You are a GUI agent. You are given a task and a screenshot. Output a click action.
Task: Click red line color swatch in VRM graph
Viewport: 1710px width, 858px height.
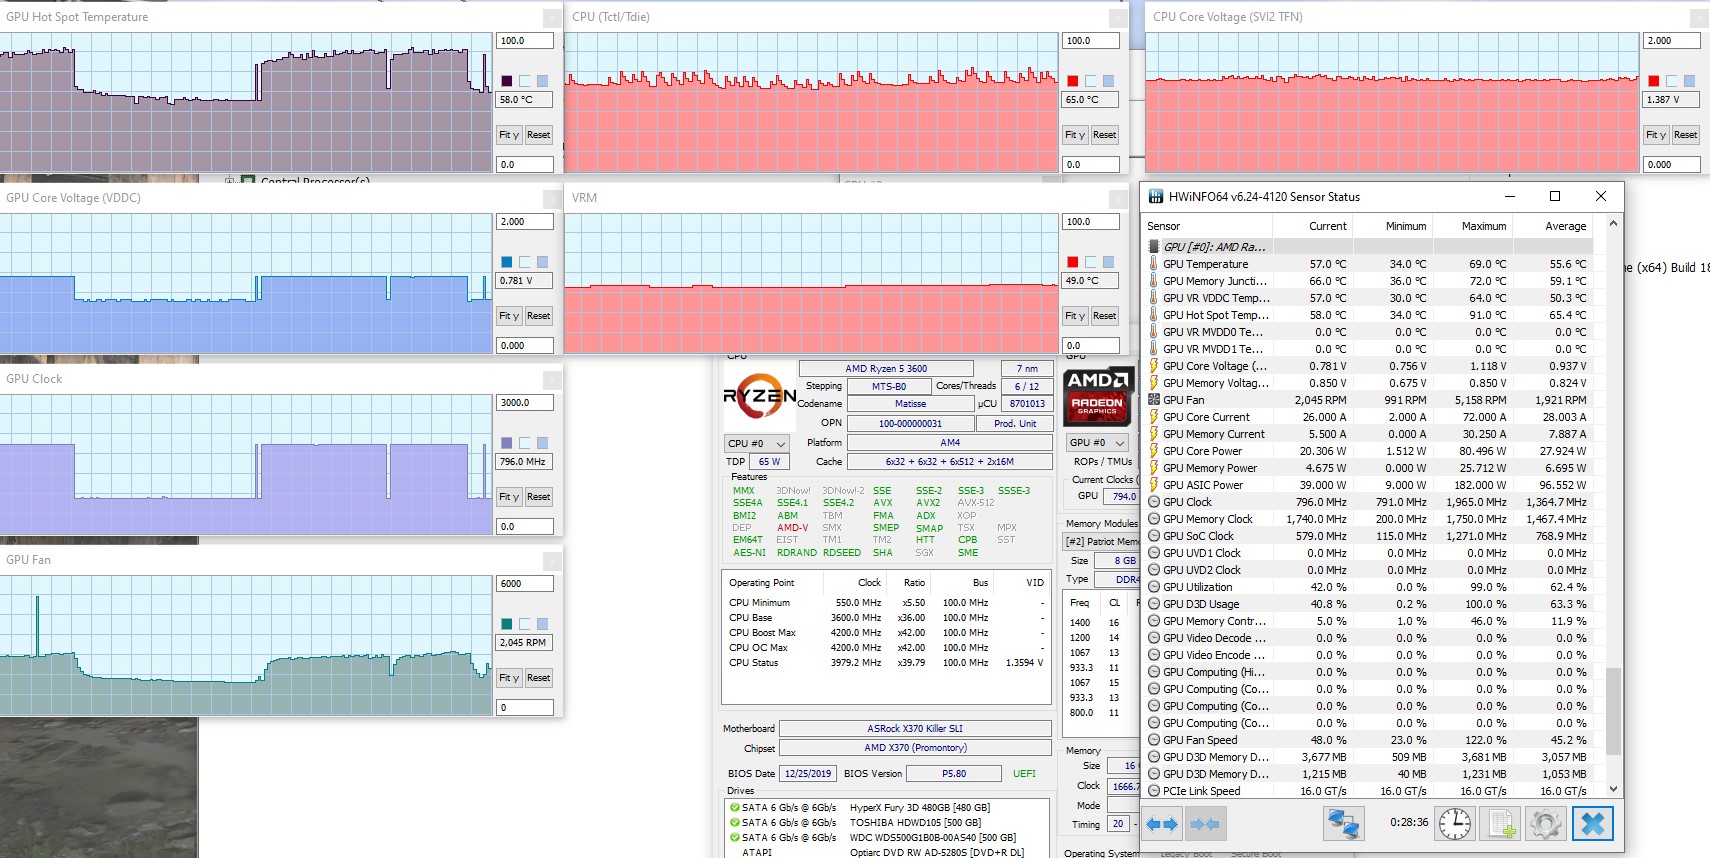click(1073, 262)
